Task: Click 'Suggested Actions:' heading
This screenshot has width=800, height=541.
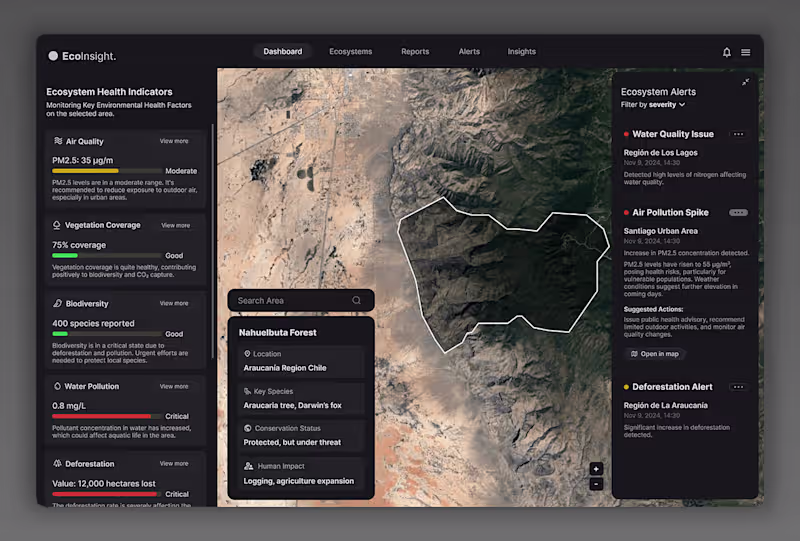Action: (653, 309)
